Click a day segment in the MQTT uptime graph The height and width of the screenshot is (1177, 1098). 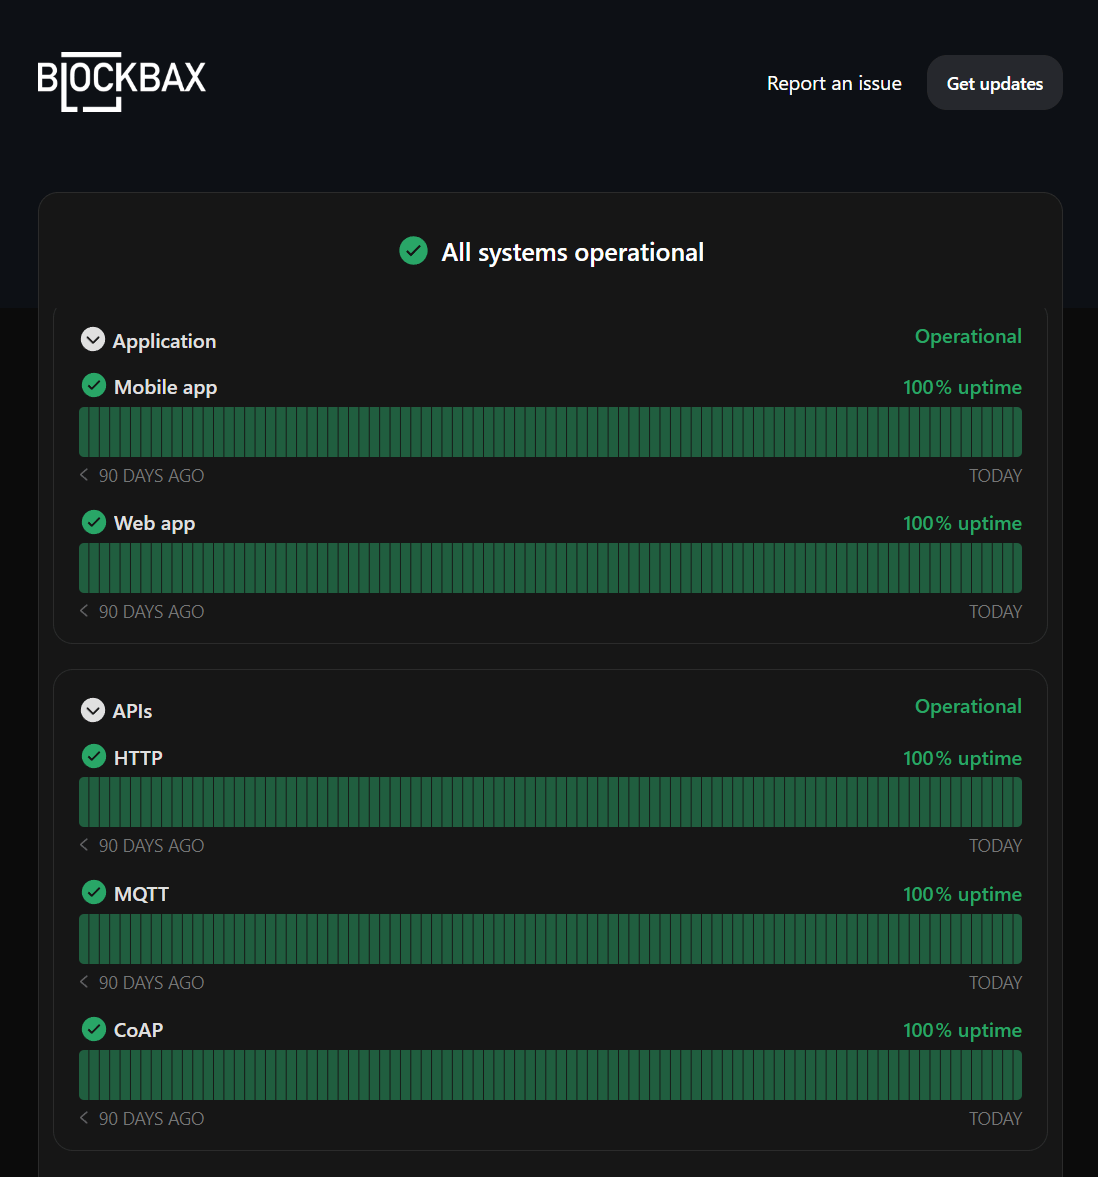pyautogui.click(x=550, y=938)
